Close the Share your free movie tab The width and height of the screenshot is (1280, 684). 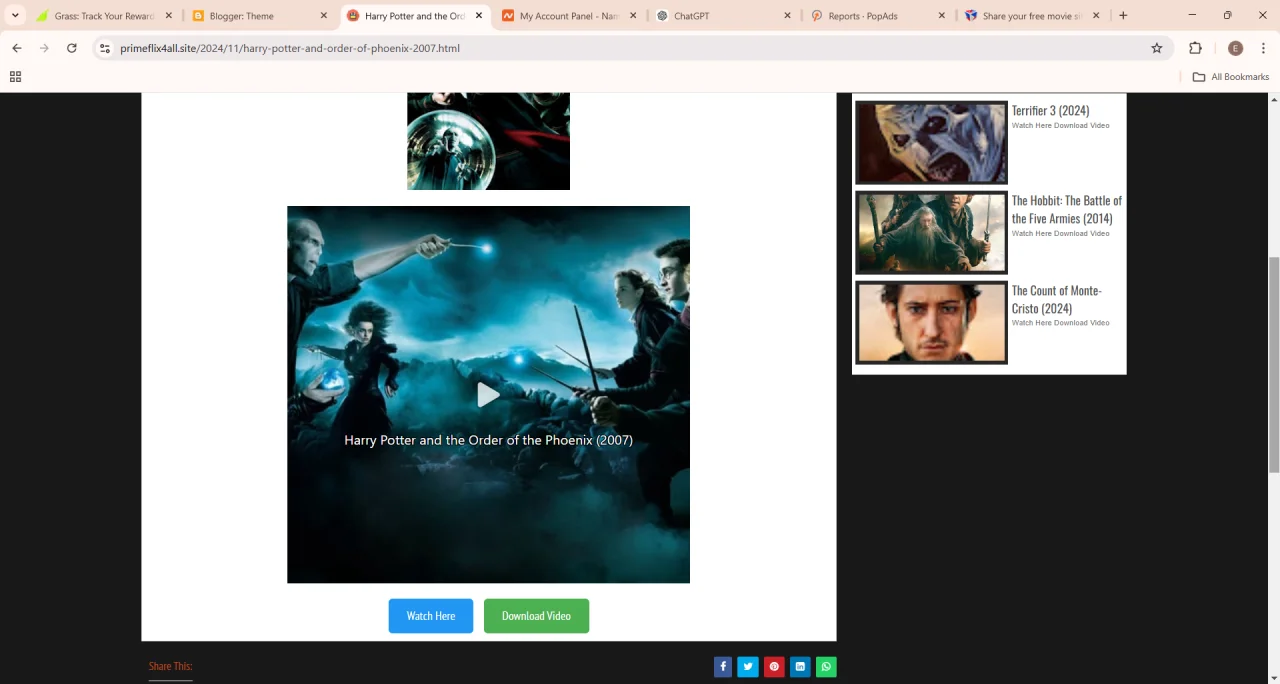pyautogui.click(x=1096, y=16)
